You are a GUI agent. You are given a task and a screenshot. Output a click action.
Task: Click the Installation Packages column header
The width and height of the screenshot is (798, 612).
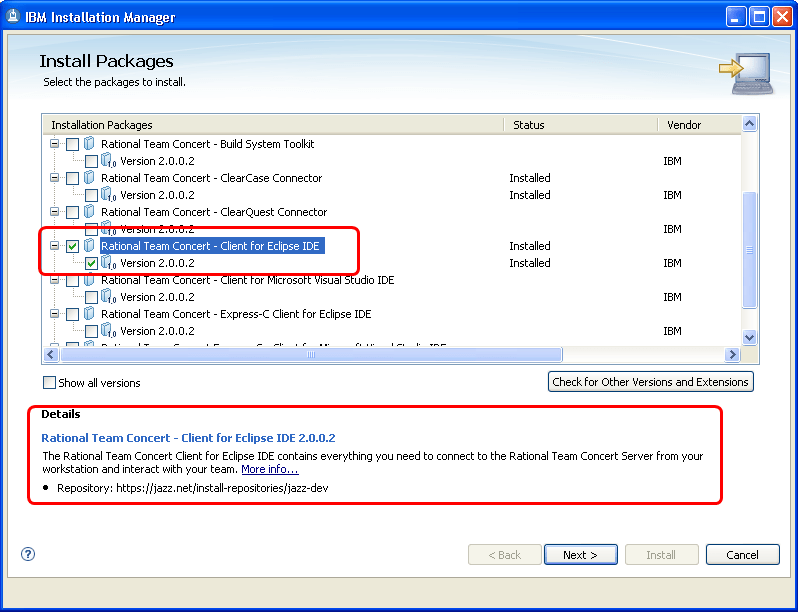273,125
